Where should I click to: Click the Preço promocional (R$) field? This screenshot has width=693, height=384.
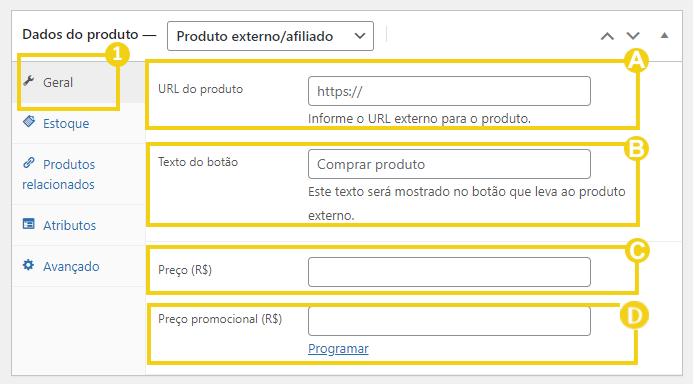pos(449,321)
